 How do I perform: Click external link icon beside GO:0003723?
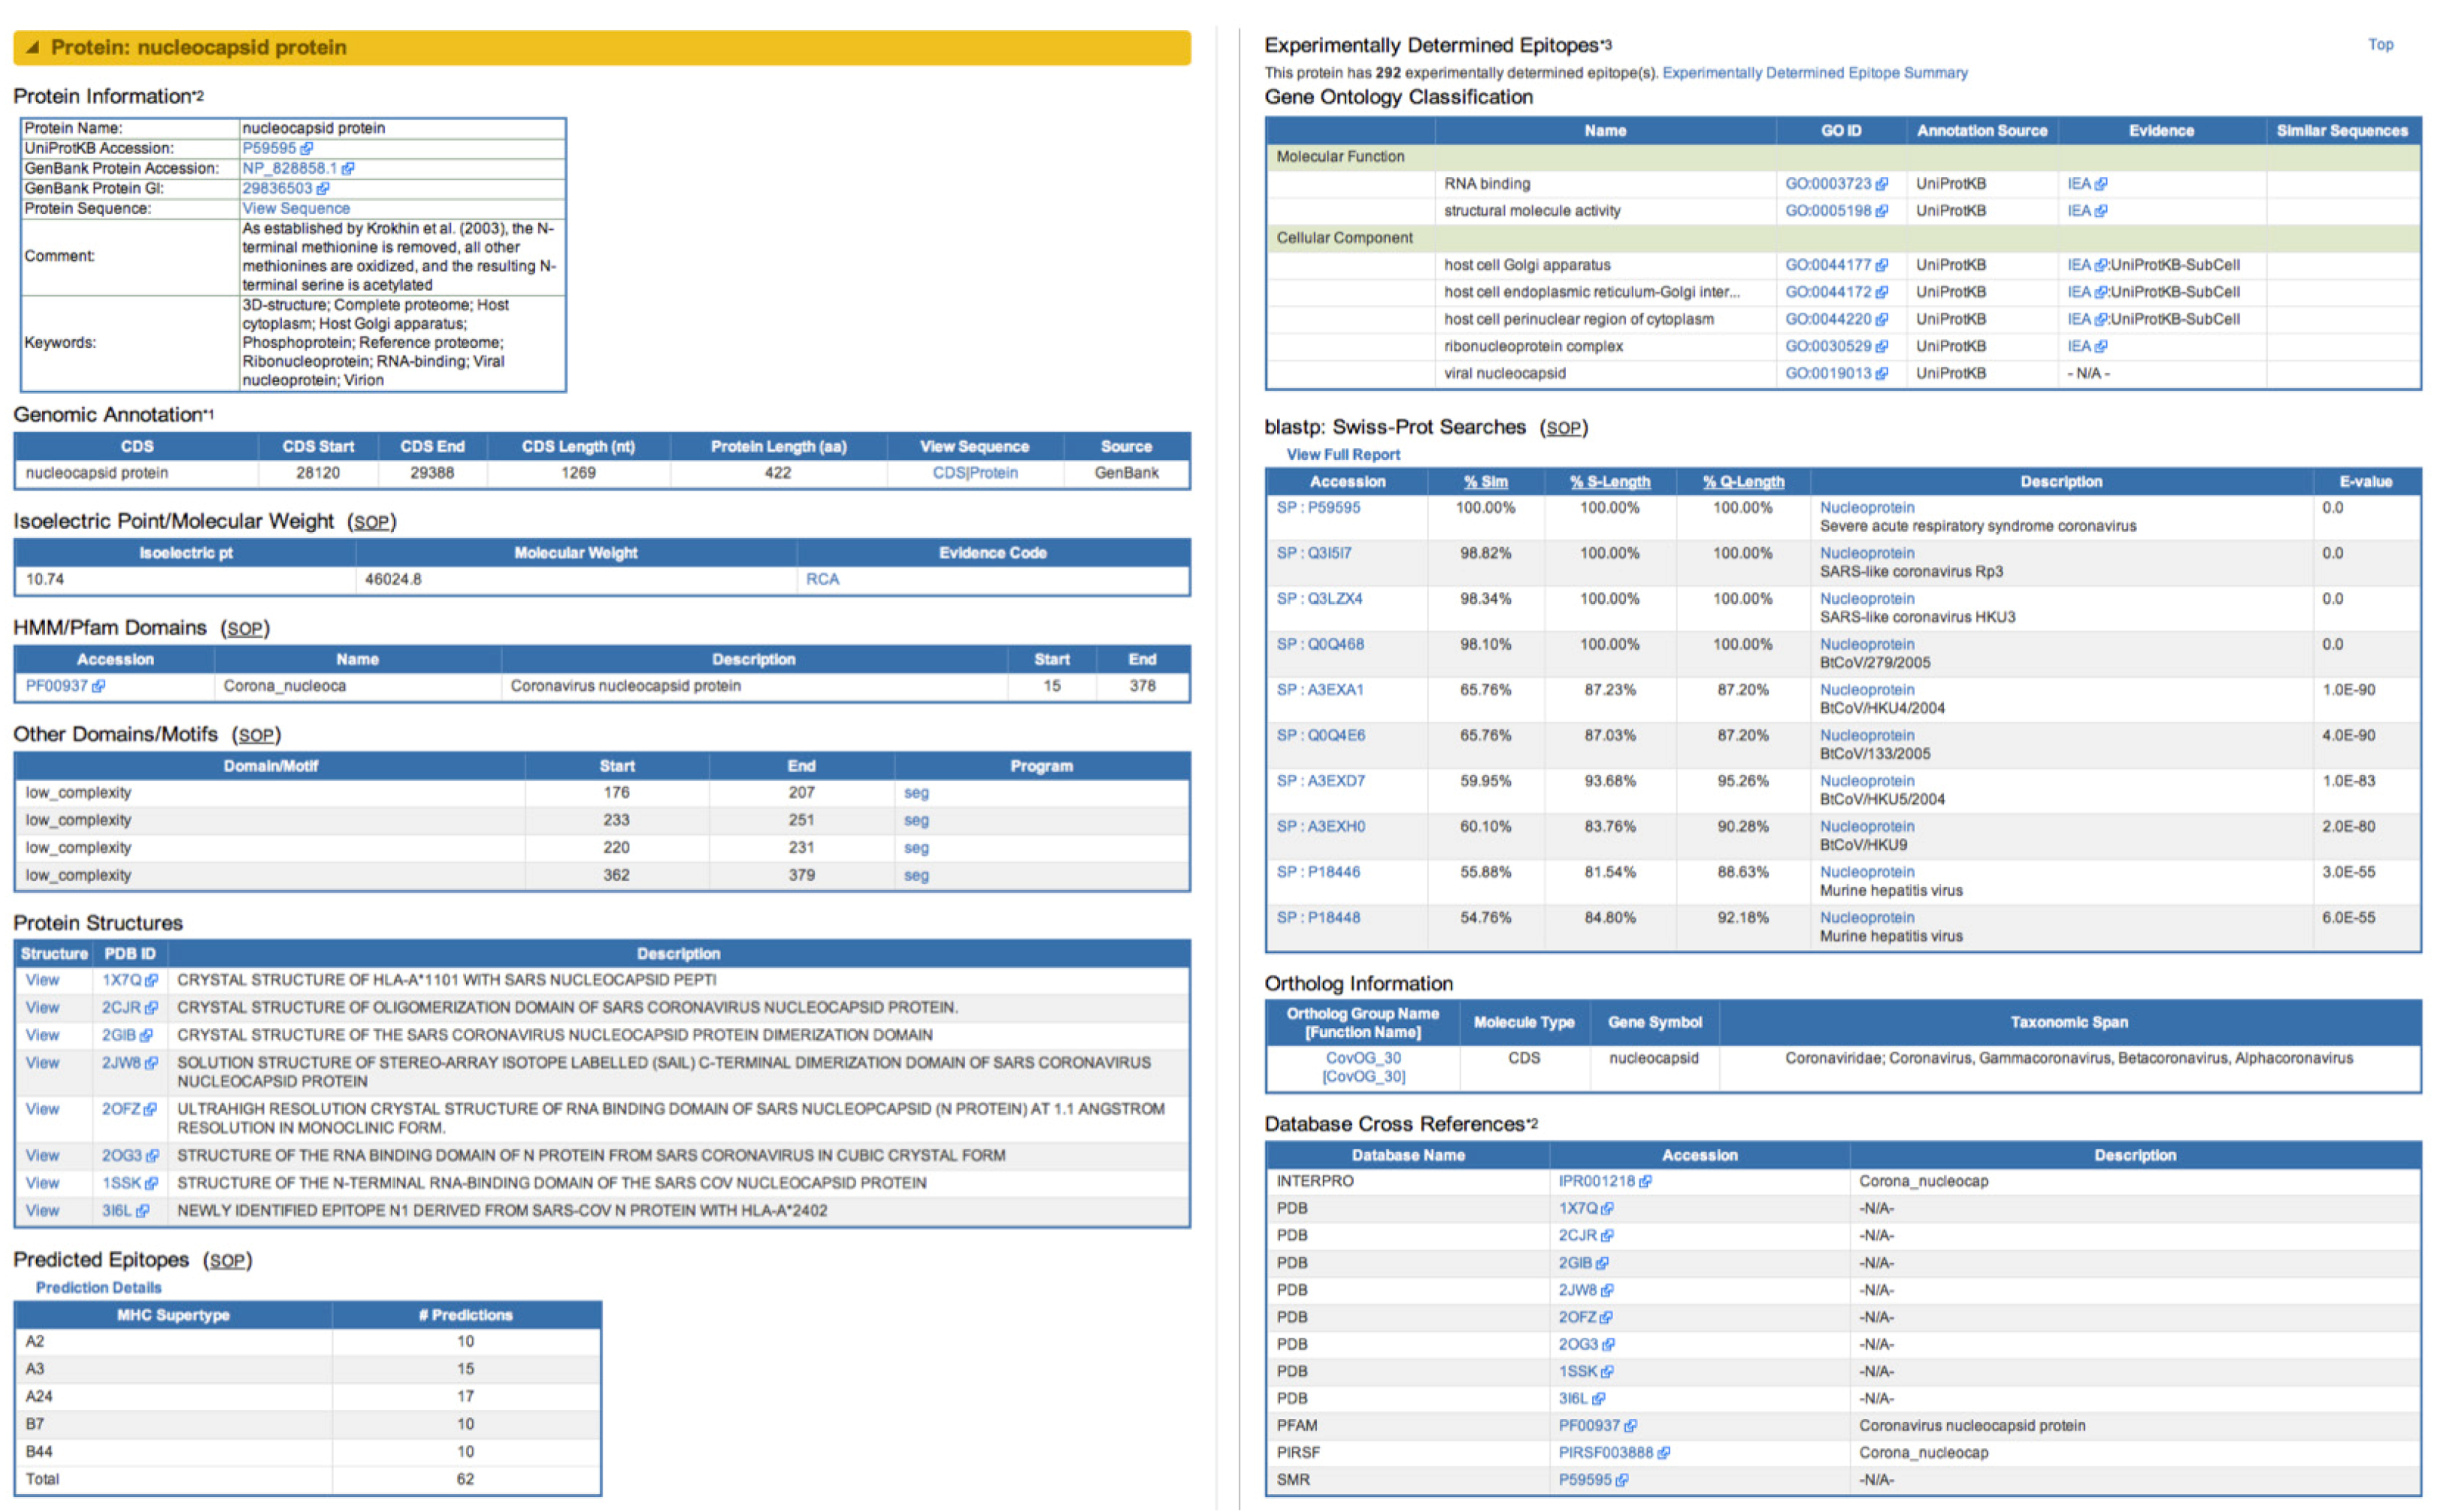(1882, 184)
